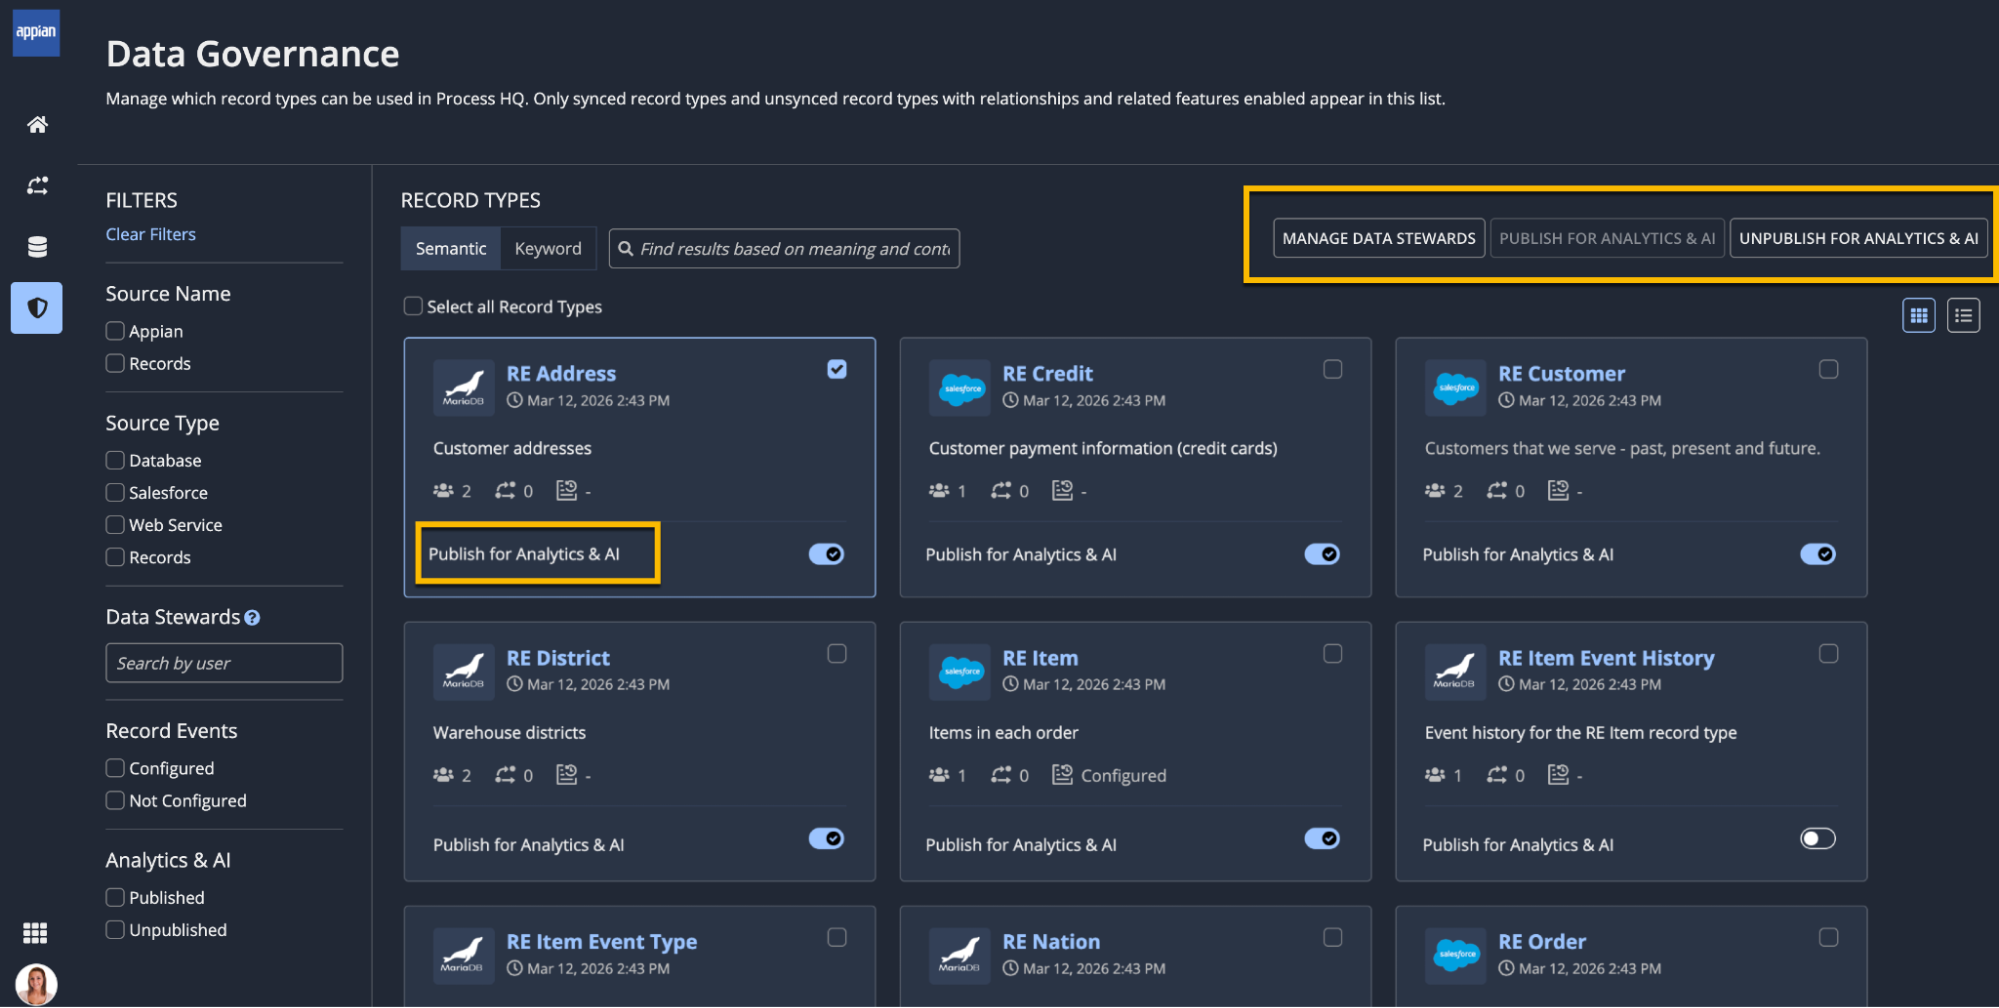1999x1008 pixels.
Task: Open the RE Customer record type link
Action: click(x=1561, y=373)
